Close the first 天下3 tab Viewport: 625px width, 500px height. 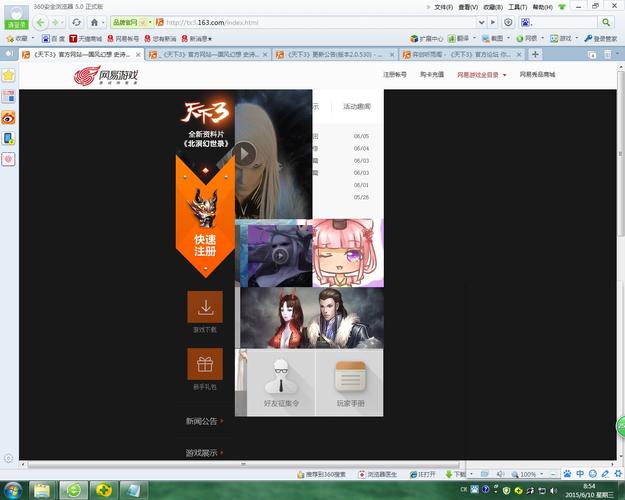[138, 55]
